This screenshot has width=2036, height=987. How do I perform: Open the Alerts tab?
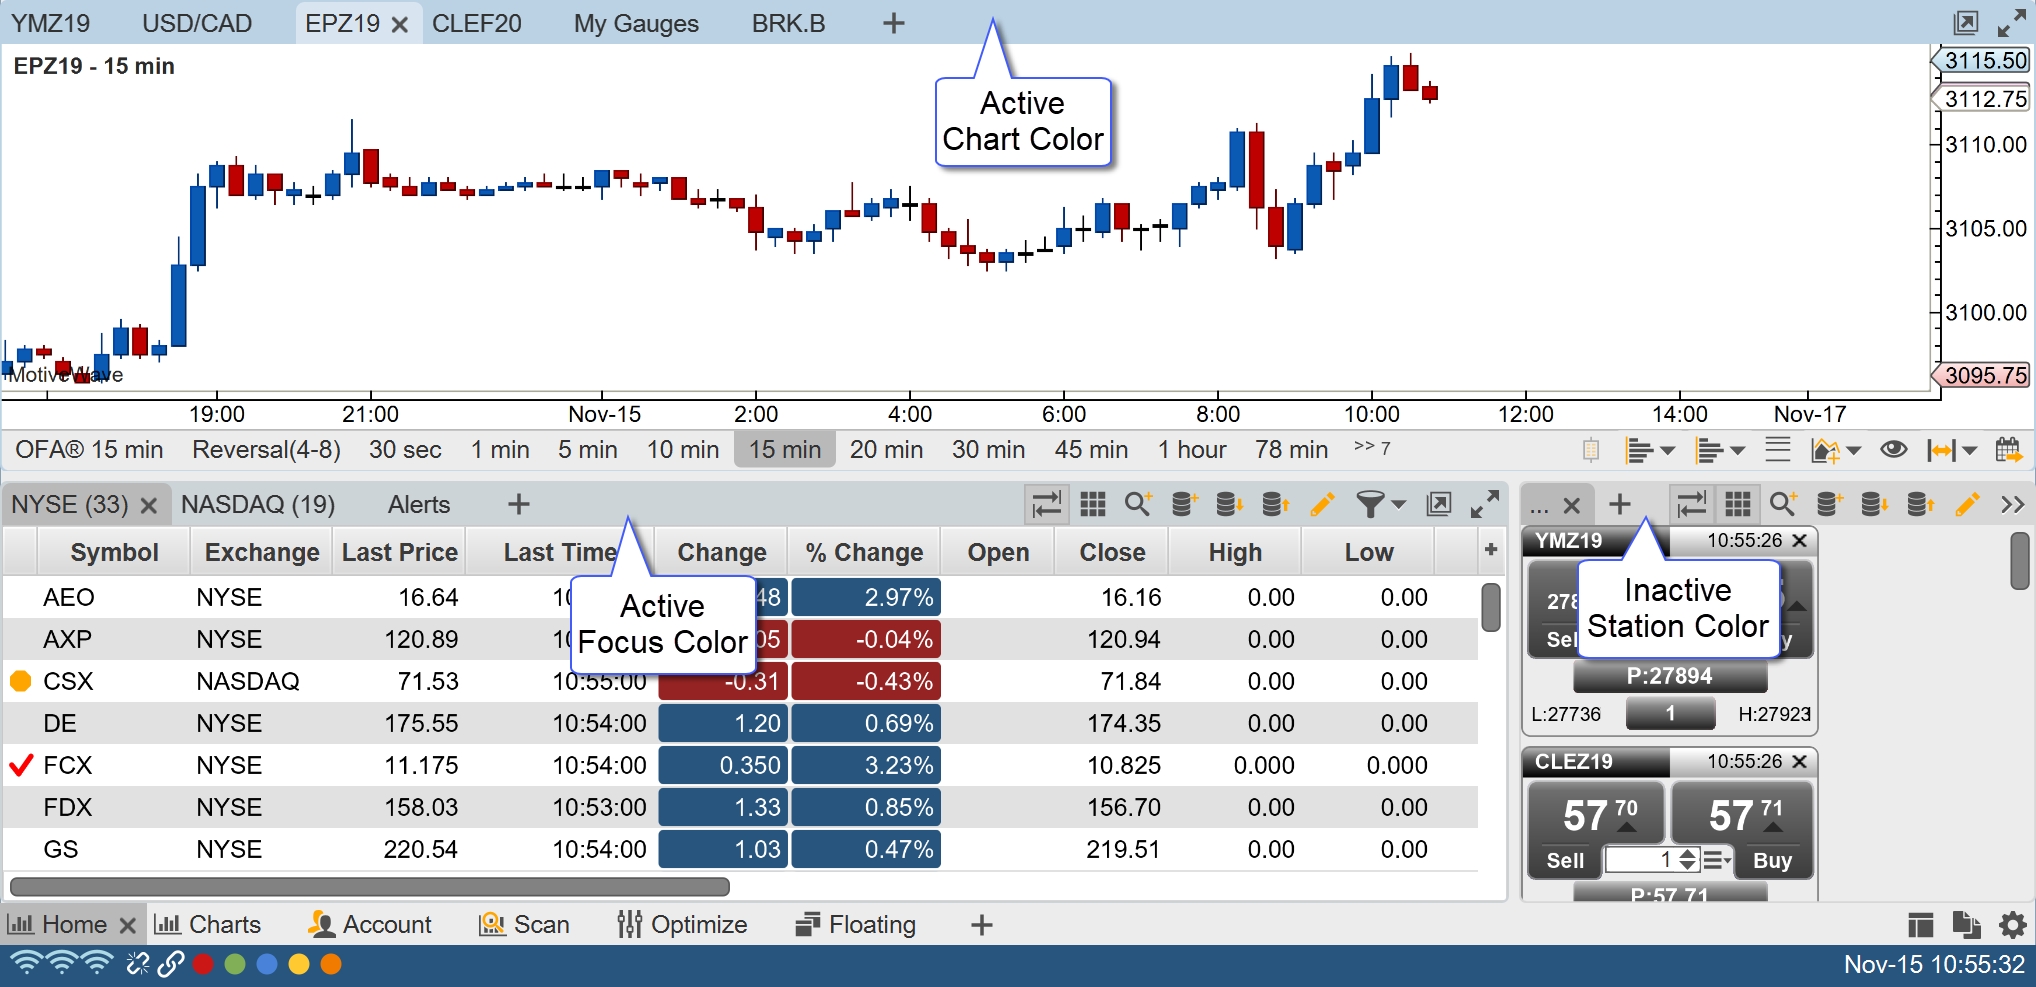(419, 504)
